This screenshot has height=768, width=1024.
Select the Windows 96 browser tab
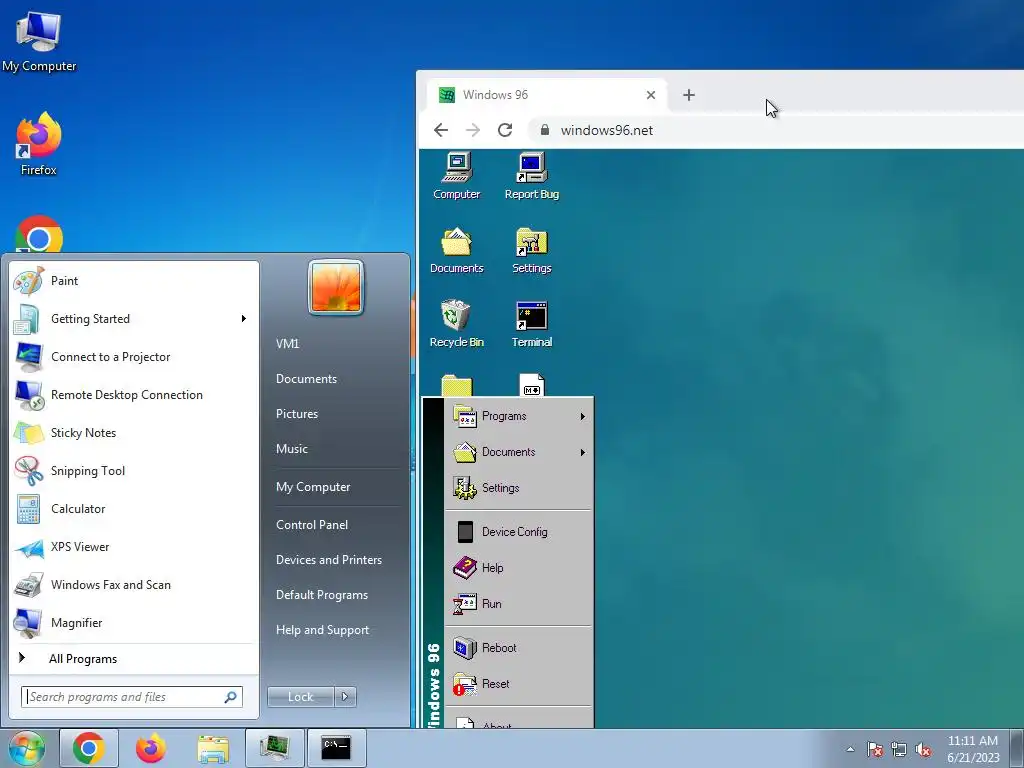[547, 95]
